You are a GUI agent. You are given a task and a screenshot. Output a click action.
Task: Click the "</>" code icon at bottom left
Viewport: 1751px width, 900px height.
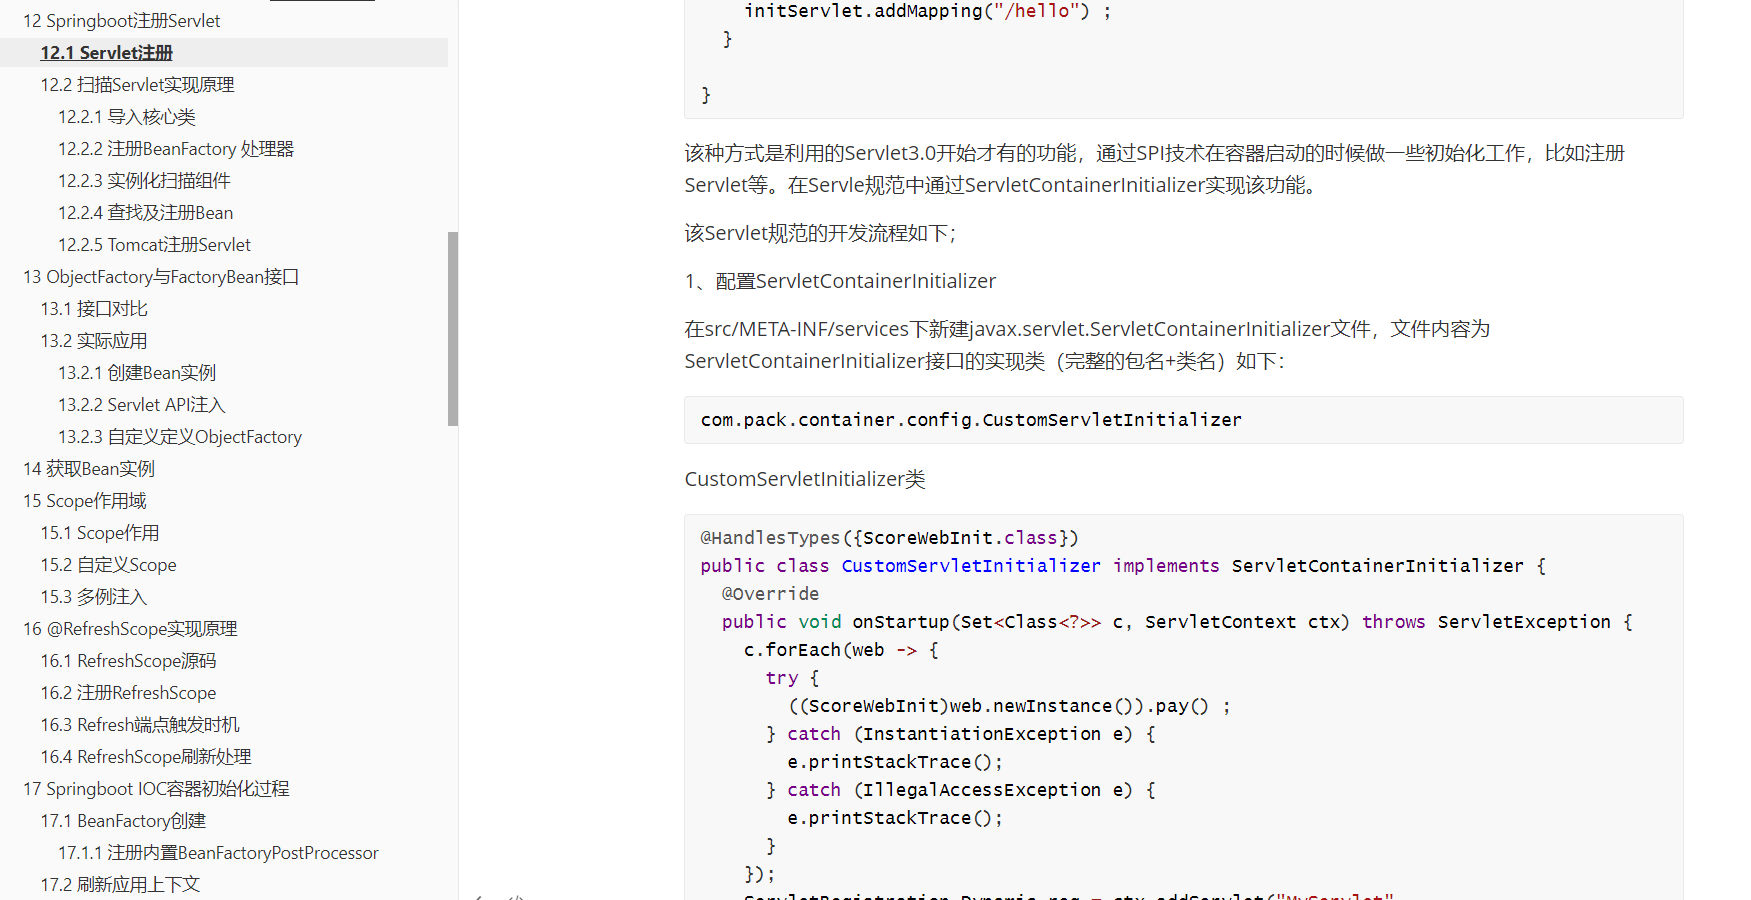513,897
